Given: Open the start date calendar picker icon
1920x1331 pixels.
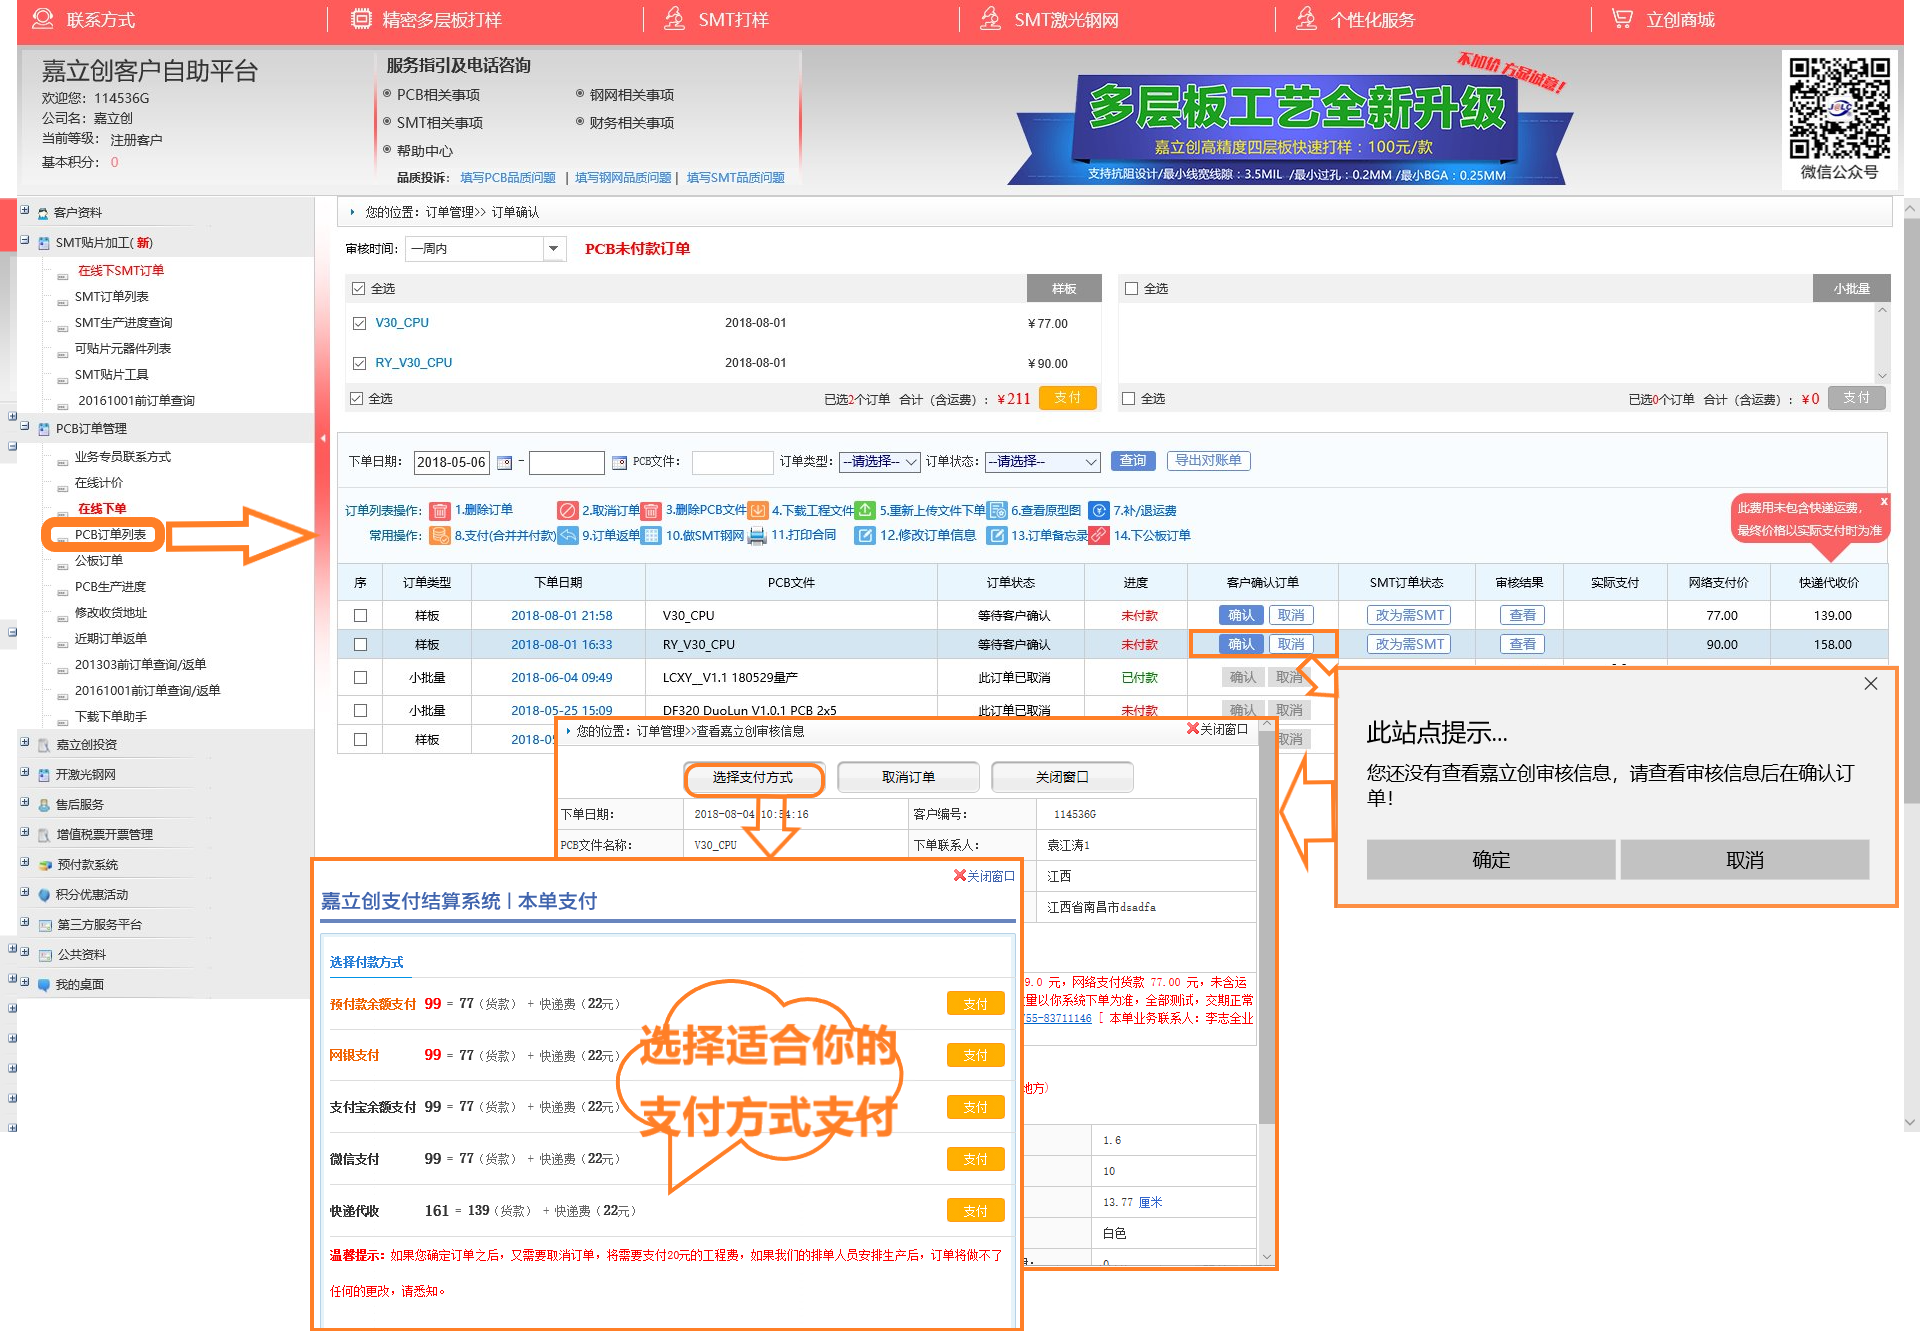Looking at the screenshot, I should pyautogui.click(x=505, y=463).
